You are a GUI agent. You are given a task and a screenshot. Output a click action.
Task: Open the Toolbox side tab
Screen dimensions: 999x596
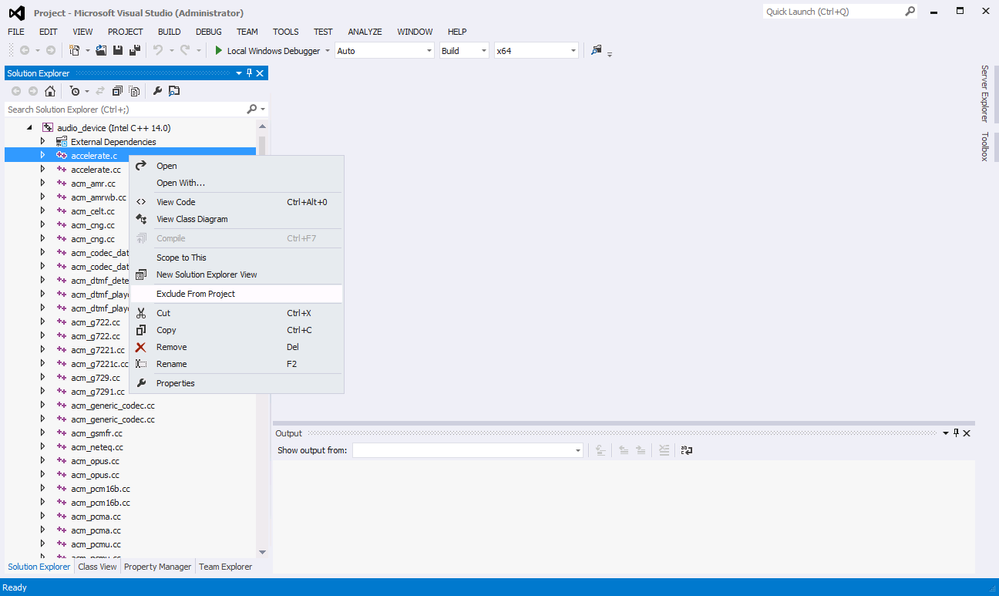(984, 146)
